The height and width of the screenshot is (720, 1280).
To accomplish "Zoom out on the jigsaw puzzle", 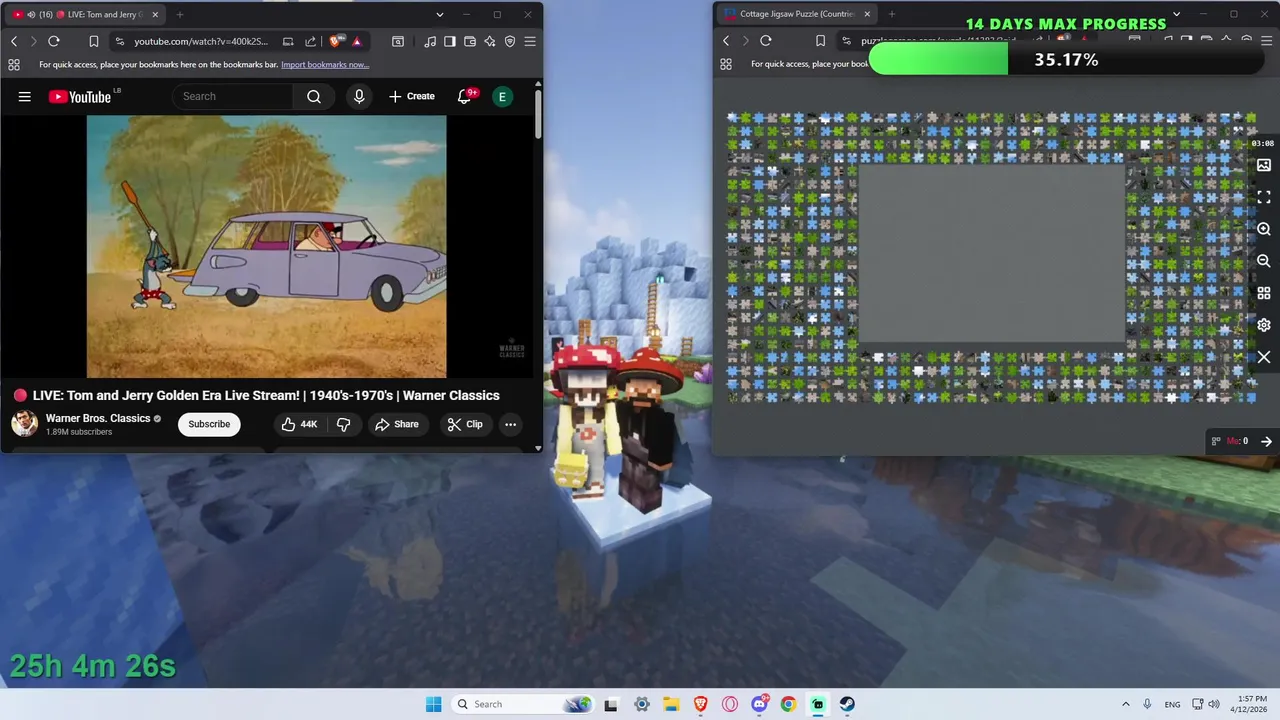I will 1264,261.
